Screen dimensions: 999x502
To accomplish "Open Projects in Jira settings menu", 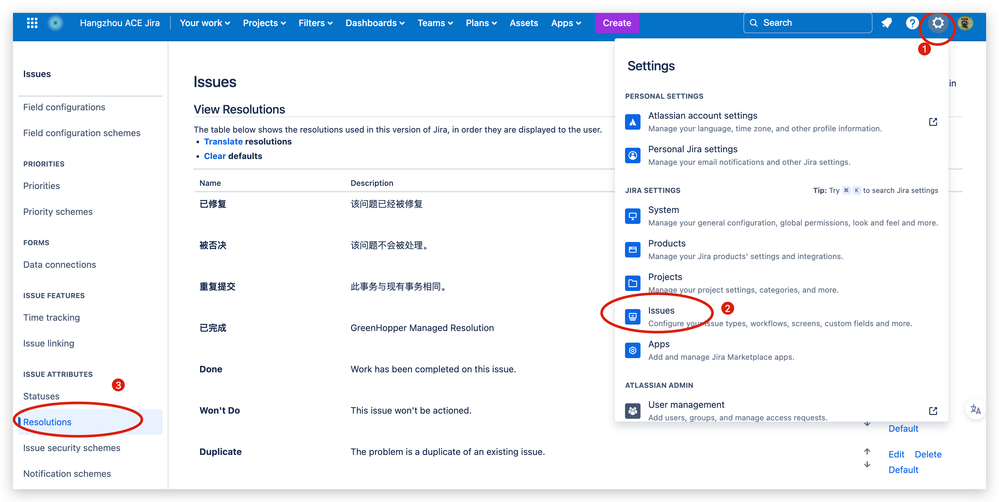I will pos(781,283).
